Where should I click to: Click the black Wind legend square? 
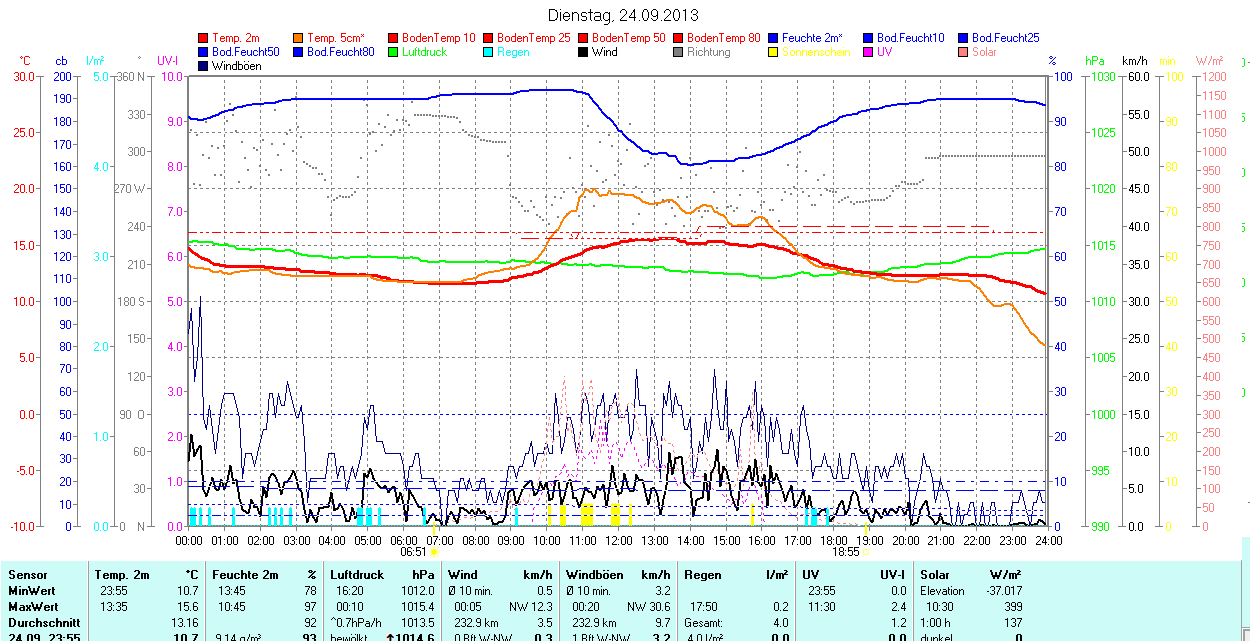tap(584, 52)
